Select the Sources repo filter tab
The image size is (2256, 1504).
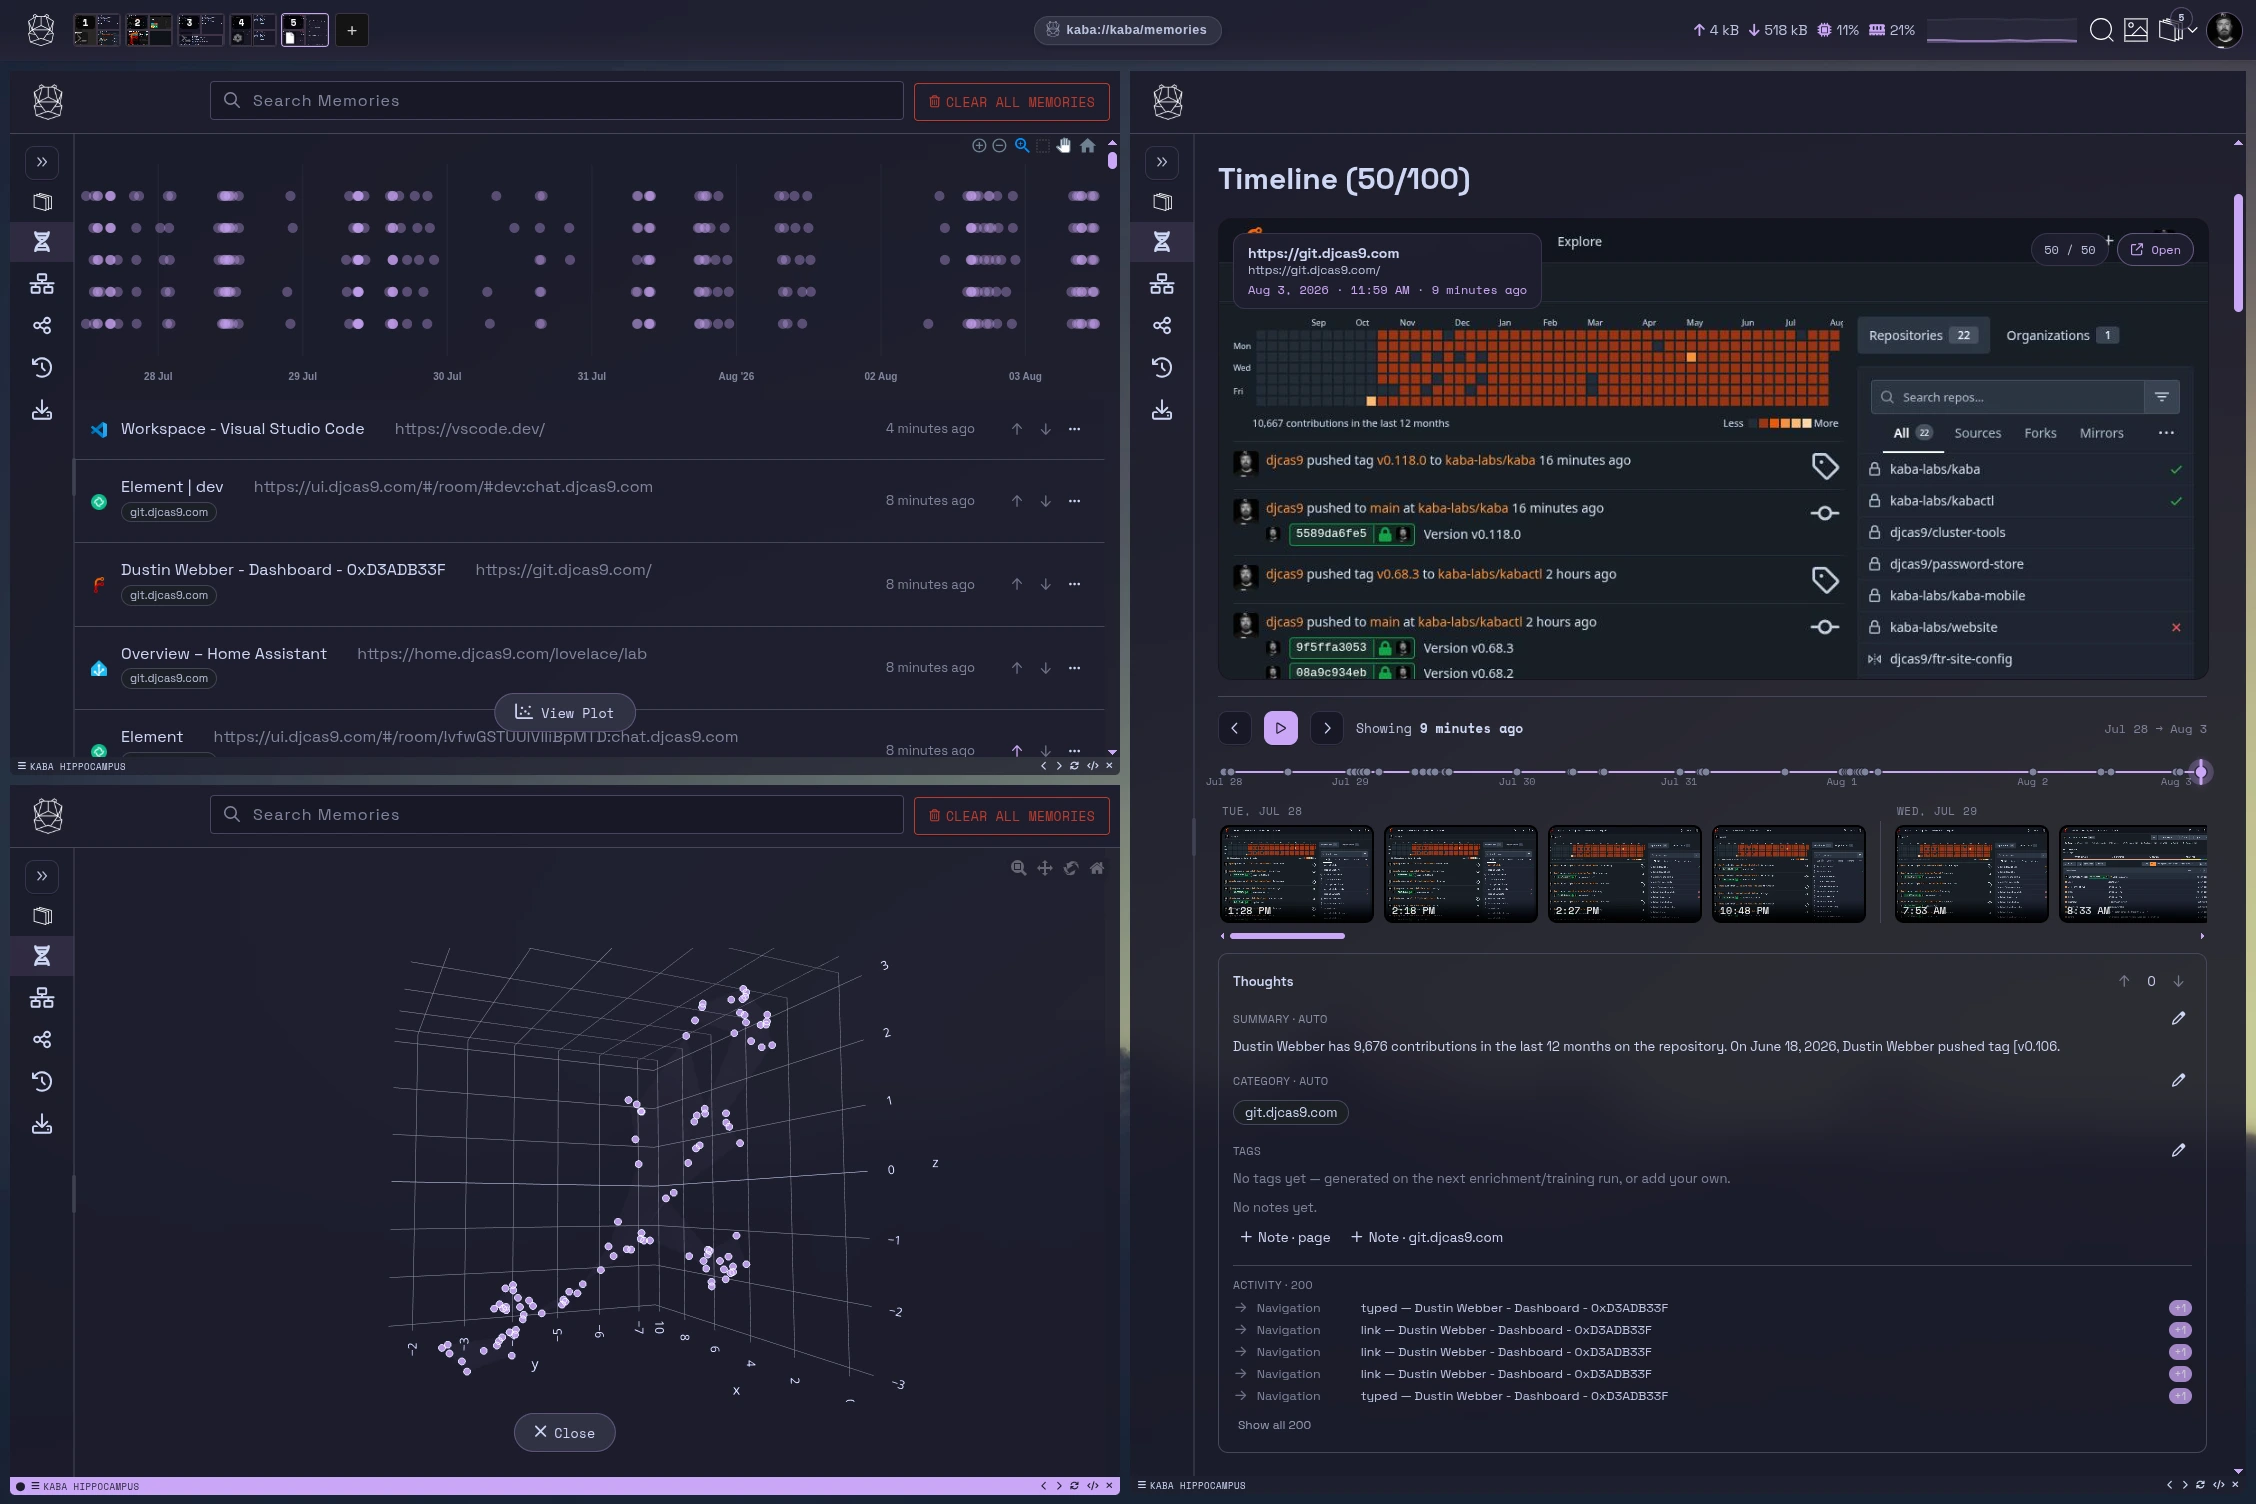point(1977,433)
